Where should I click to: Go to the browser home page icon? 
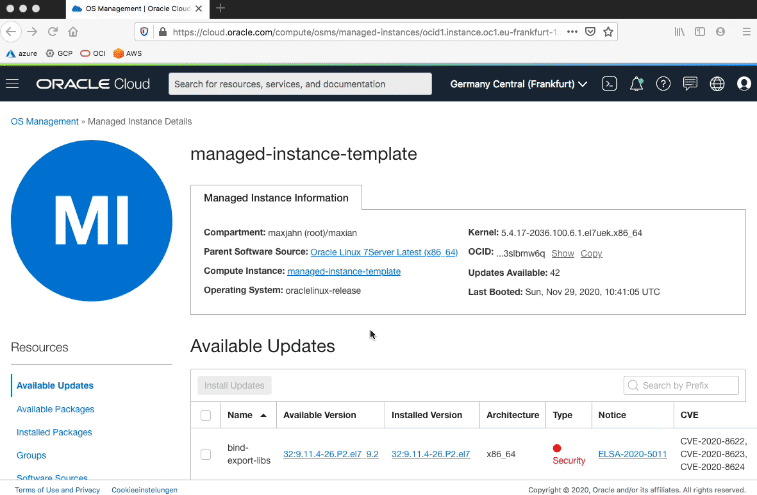click(73, 32)
